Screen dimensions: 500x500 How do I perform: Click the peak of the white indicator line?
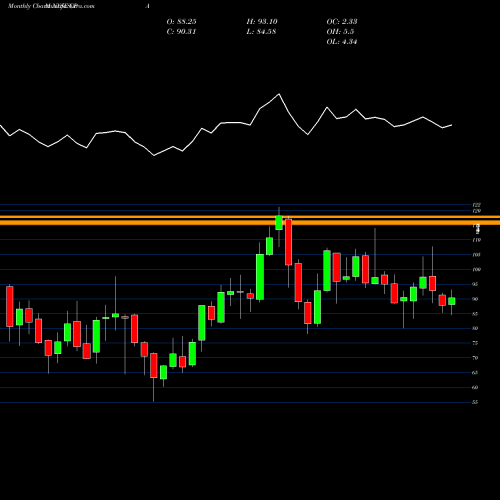coord(279,94)
